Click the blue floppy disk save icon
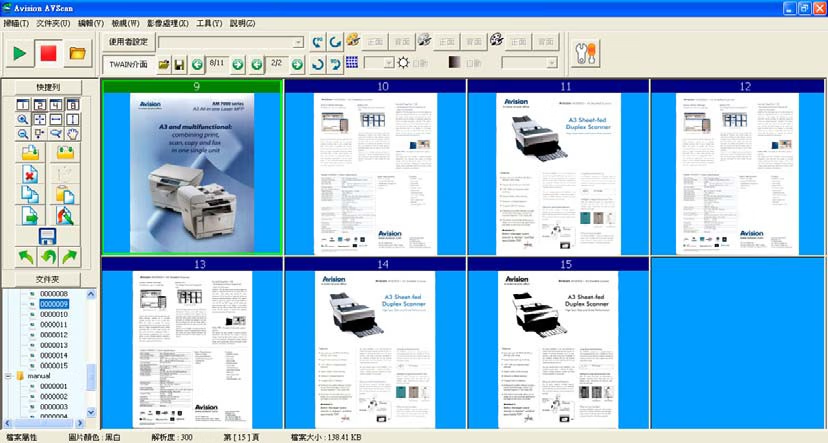The height and width of the screenshot is (443, 828). click(46, 237)
